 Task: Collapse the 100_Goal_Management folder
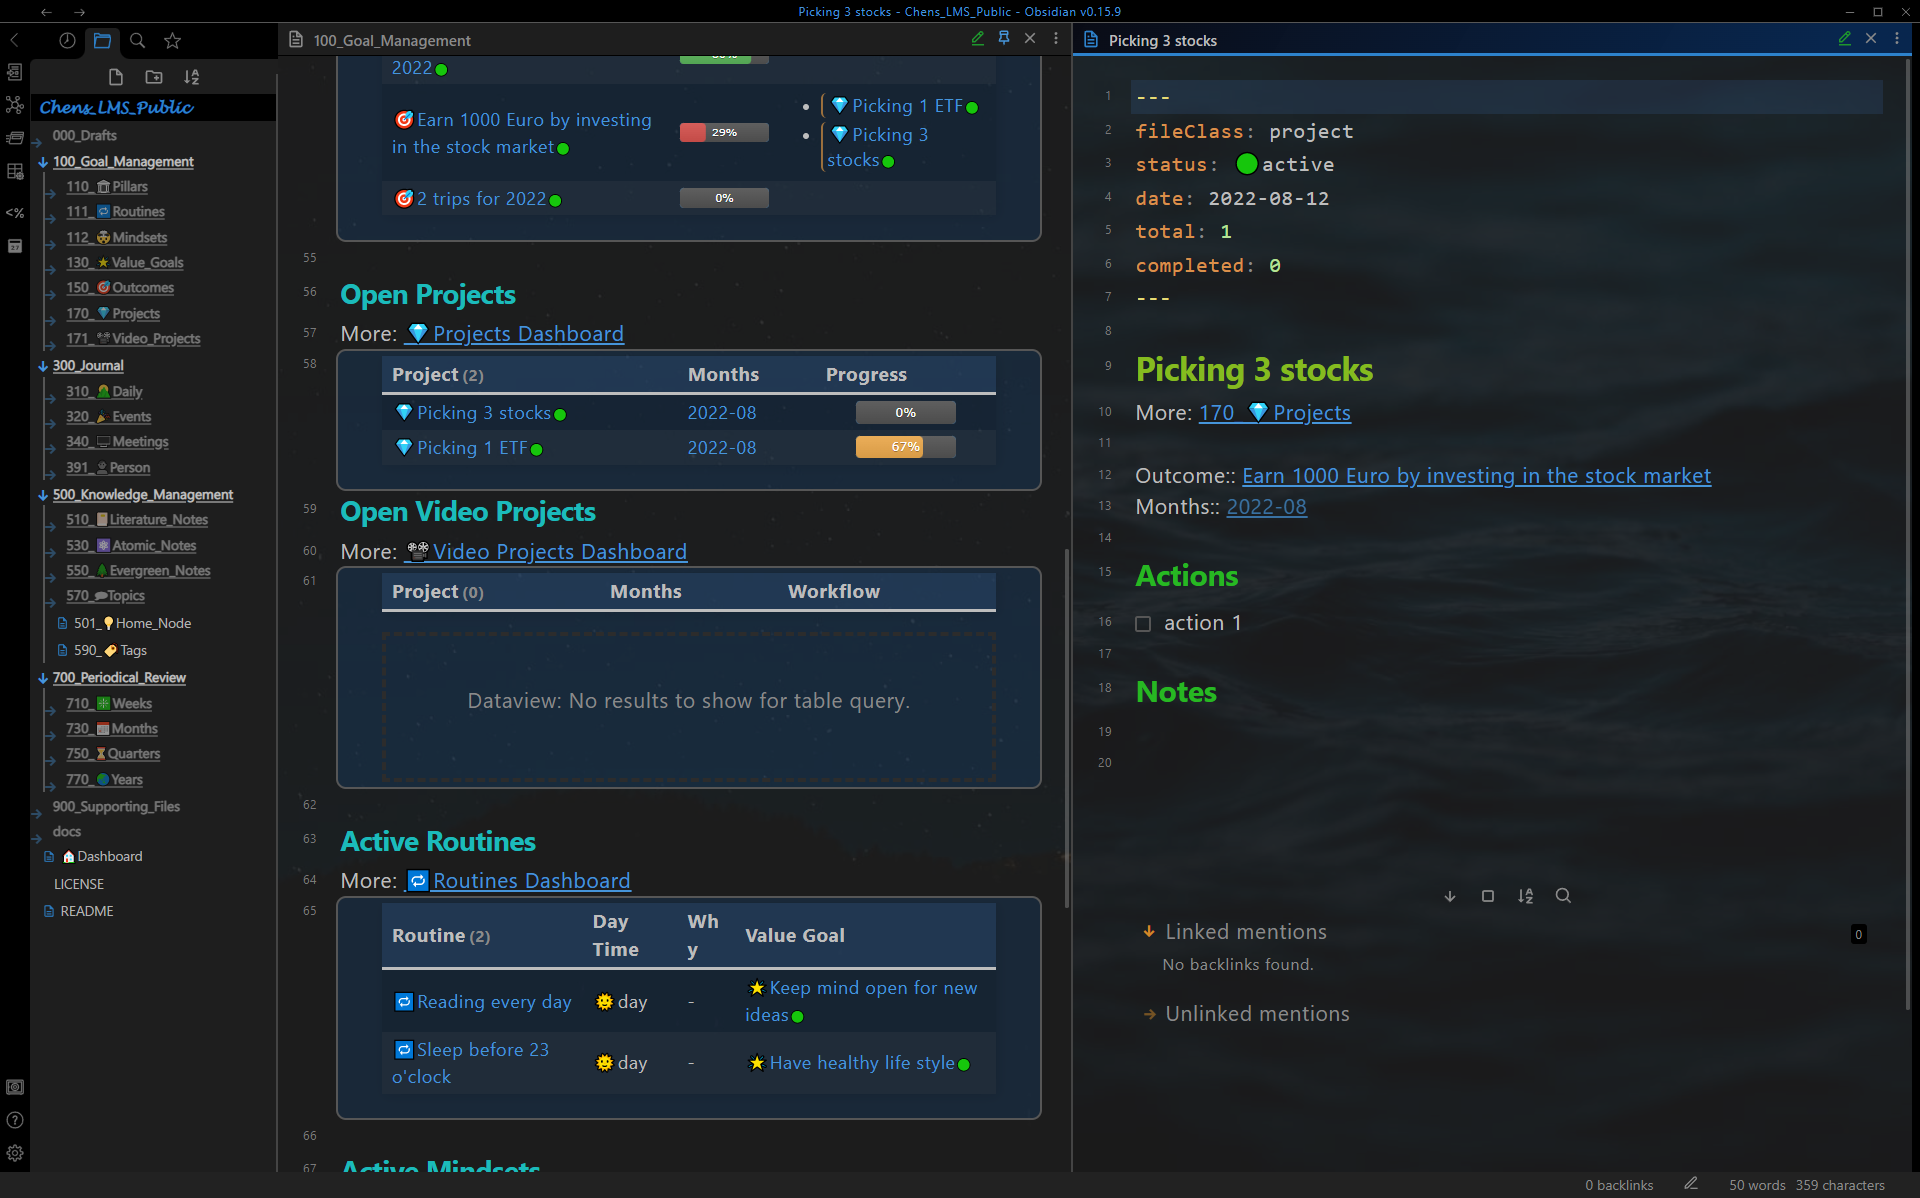pos(122,162)
